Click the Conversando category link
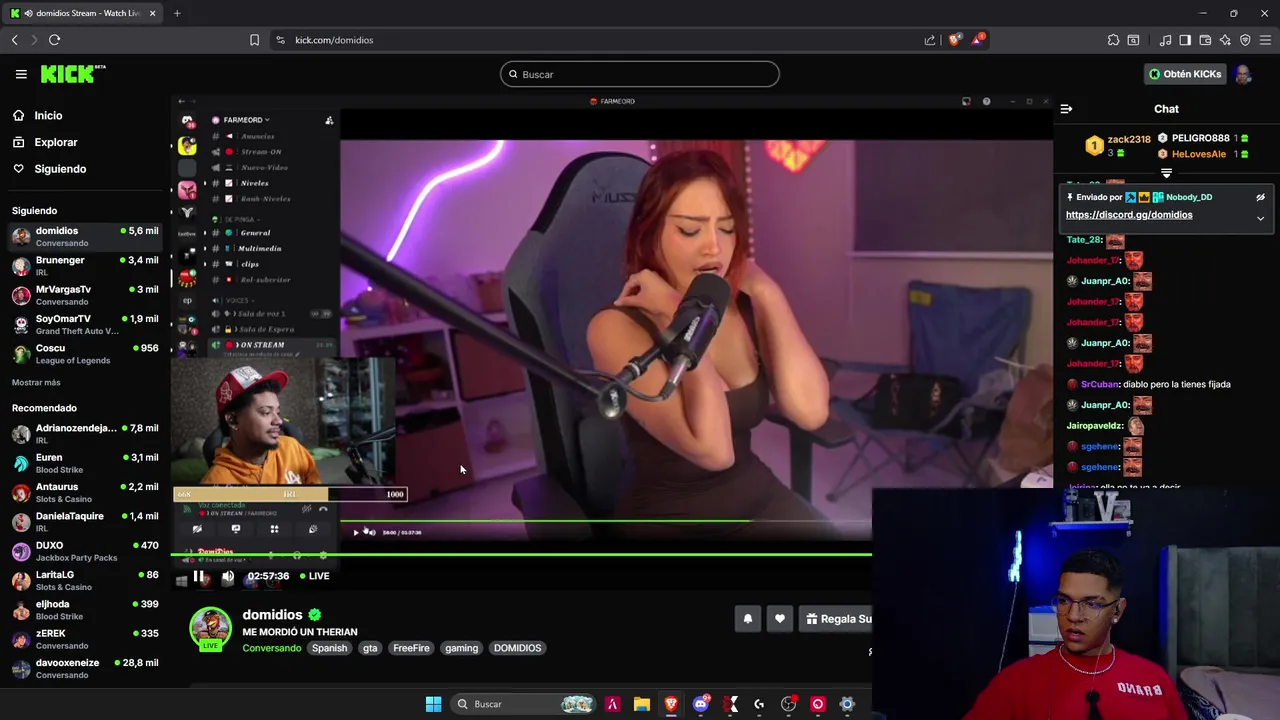 click(x=272, y=648)
